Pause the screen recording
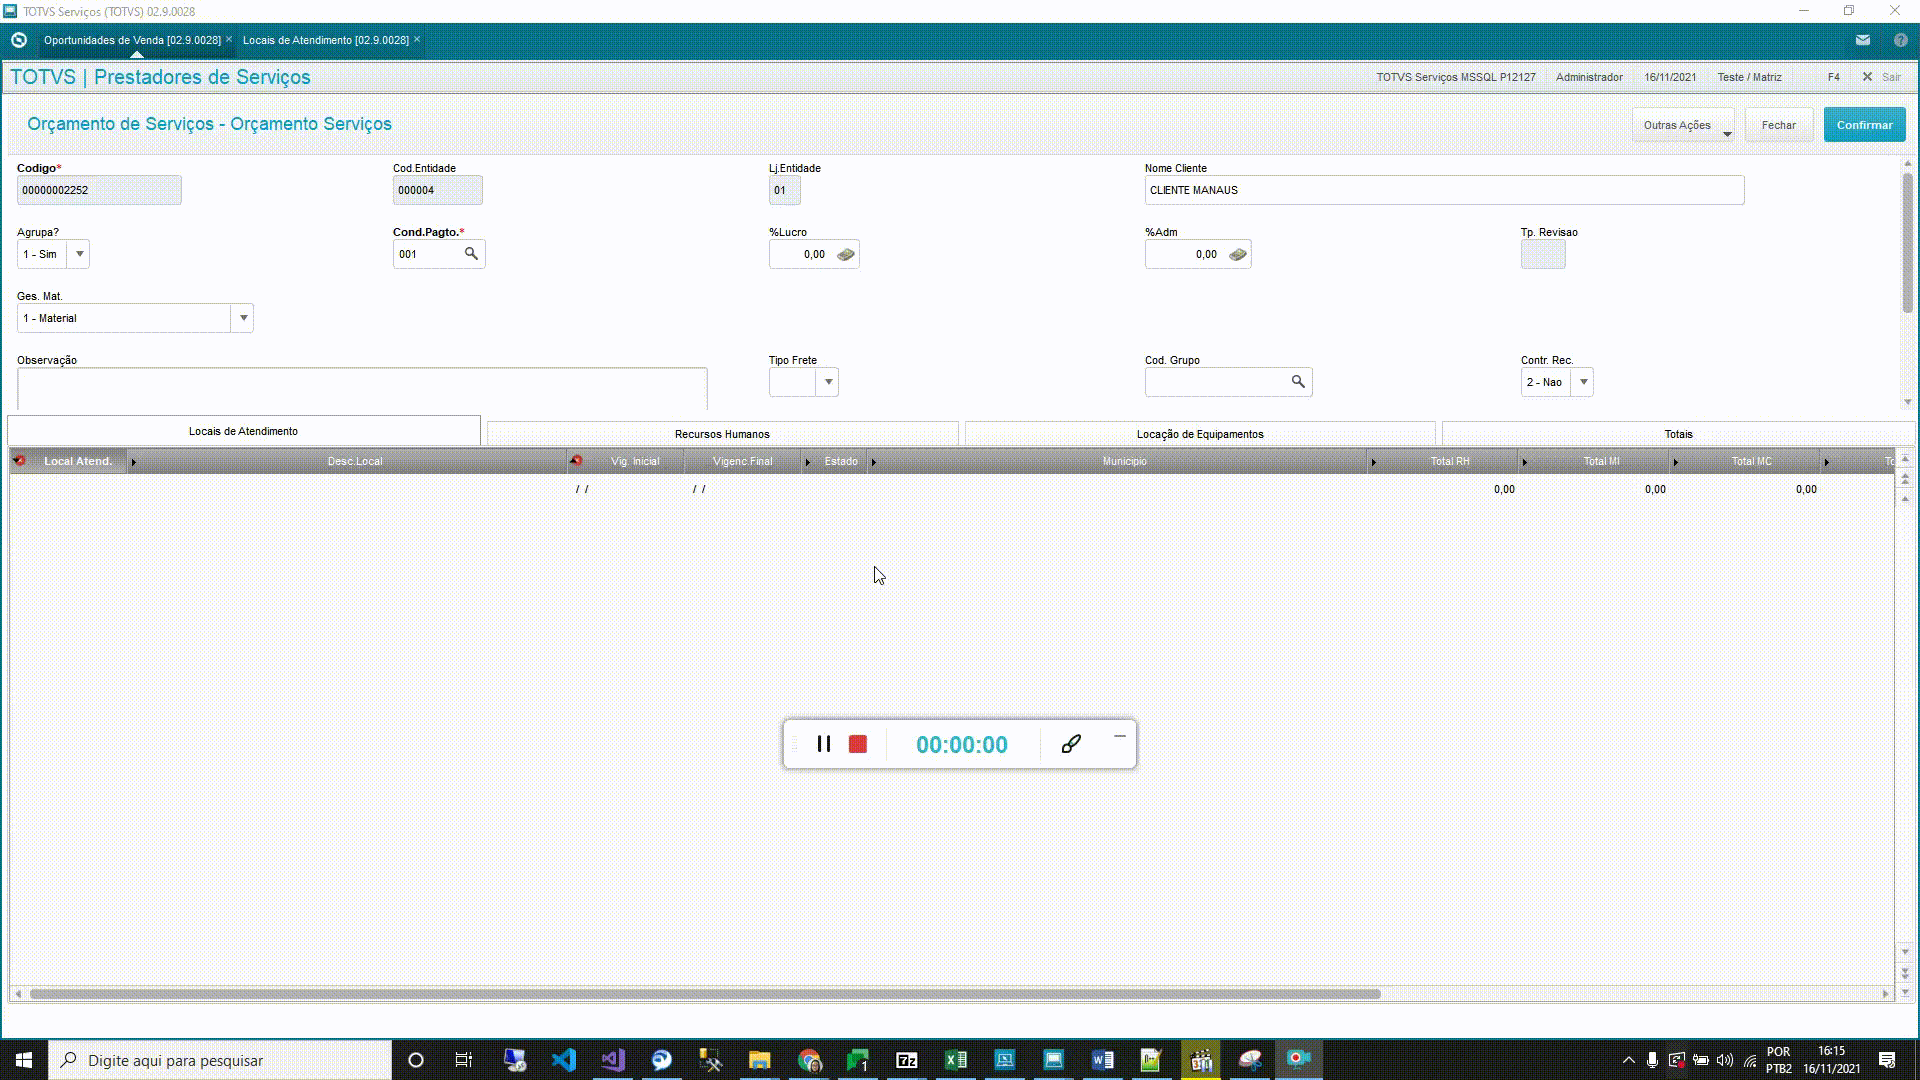Image resolution: width=1920 pixels, height=1080 pixels. coord(824,744)
